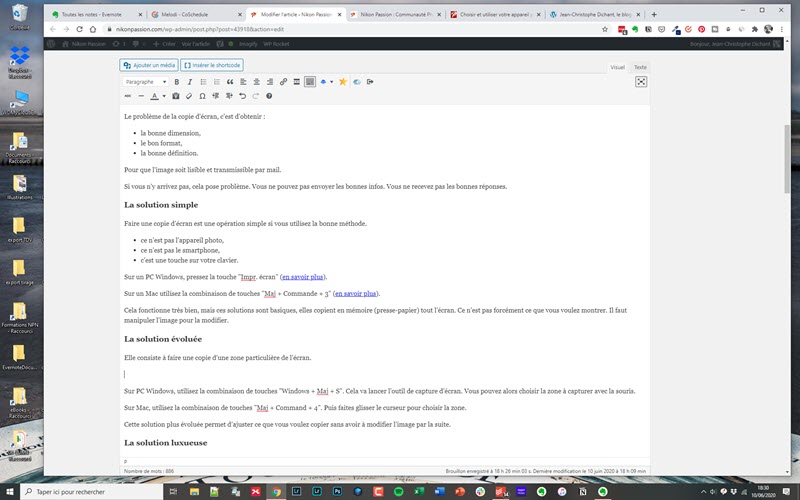The width and height of the screenshot is (800, 500).
Task: Open Créer menu in WordPress admin bar
Action: coord(165,44)
